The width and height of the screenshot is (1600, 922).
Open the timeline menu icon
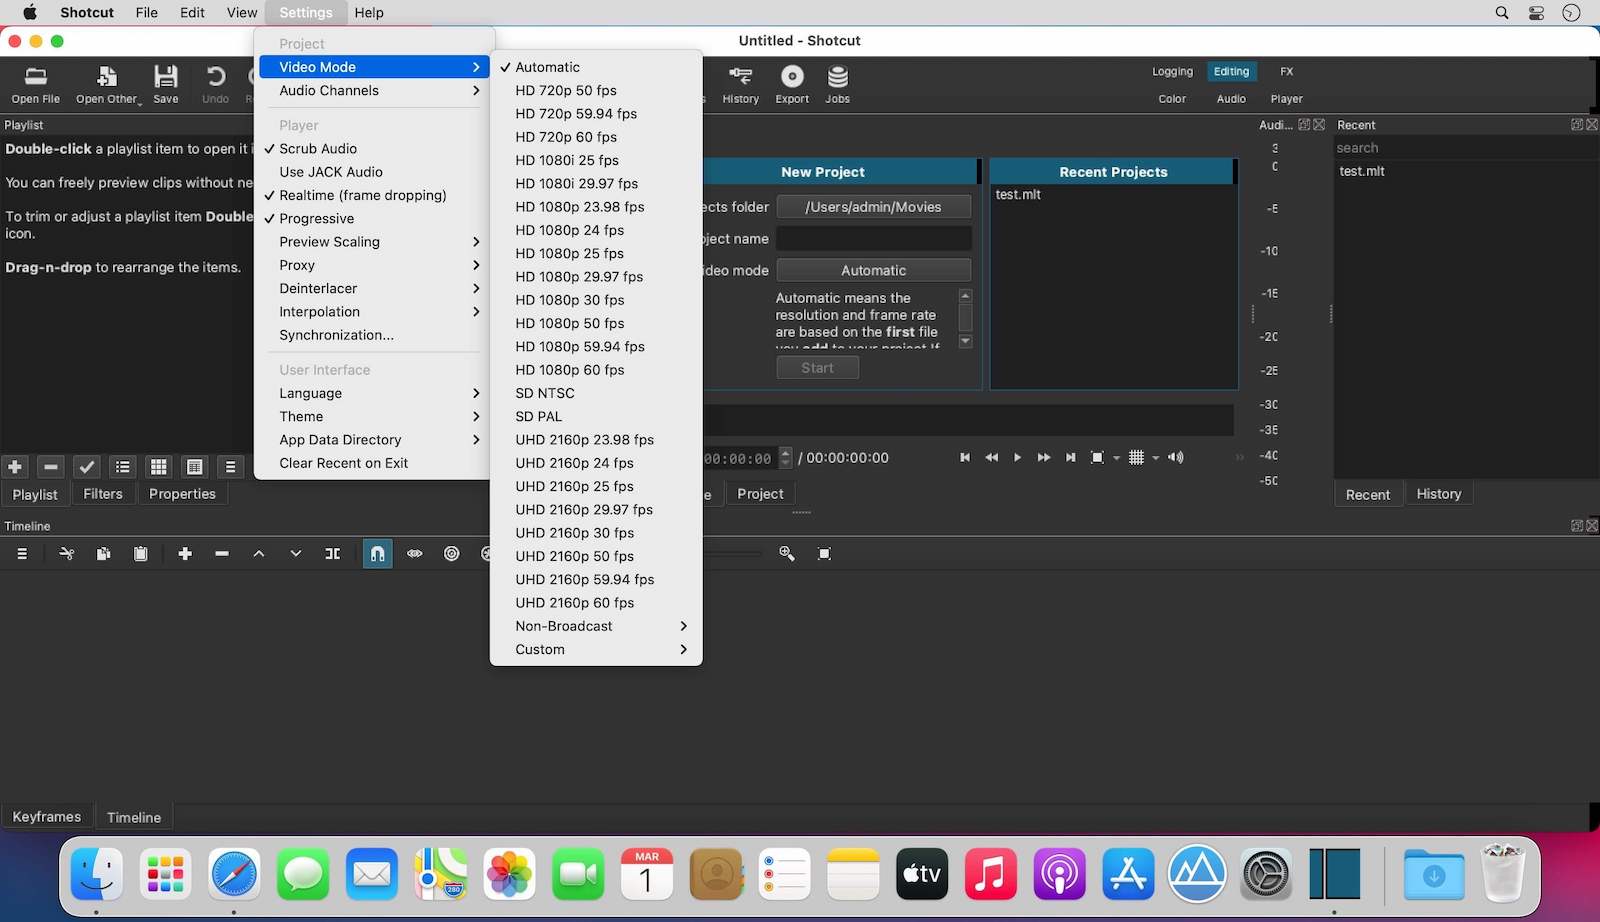point(22,554)
